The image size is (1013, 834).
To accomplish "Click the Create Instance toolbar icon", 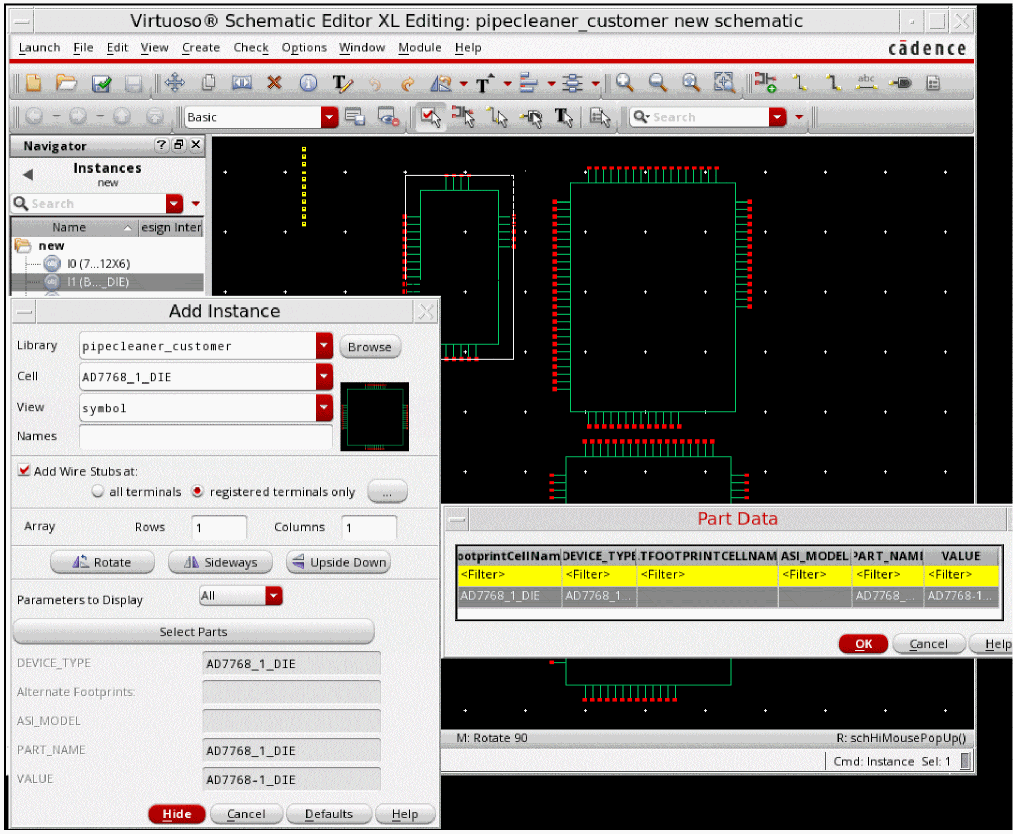I will pos(765,84).
